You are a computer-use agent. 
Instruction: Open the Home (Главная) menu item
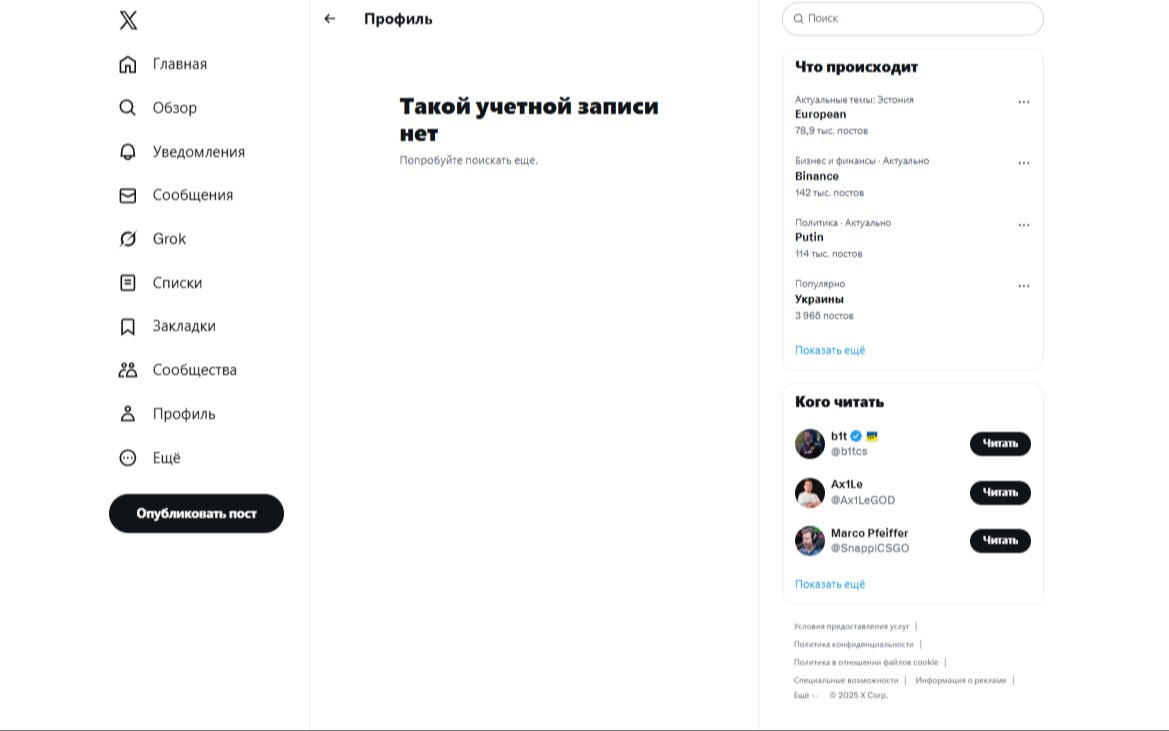179,64
